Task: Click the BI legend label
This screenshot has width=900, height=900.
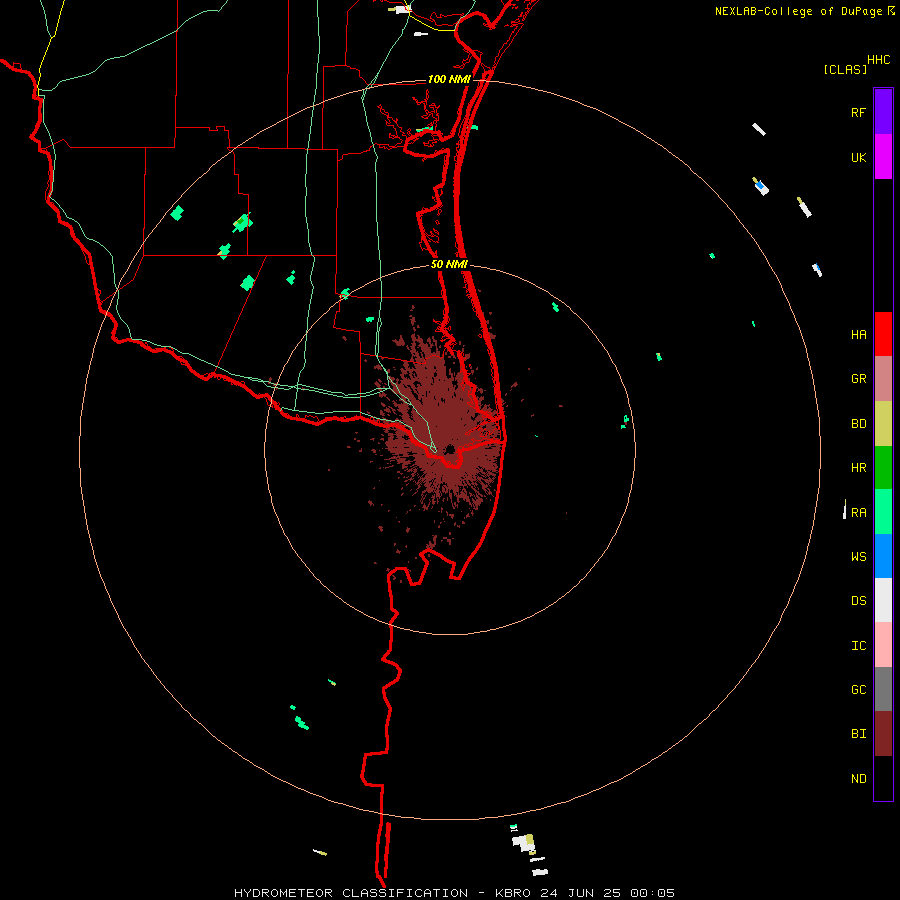Action: [x=858, y=734]
